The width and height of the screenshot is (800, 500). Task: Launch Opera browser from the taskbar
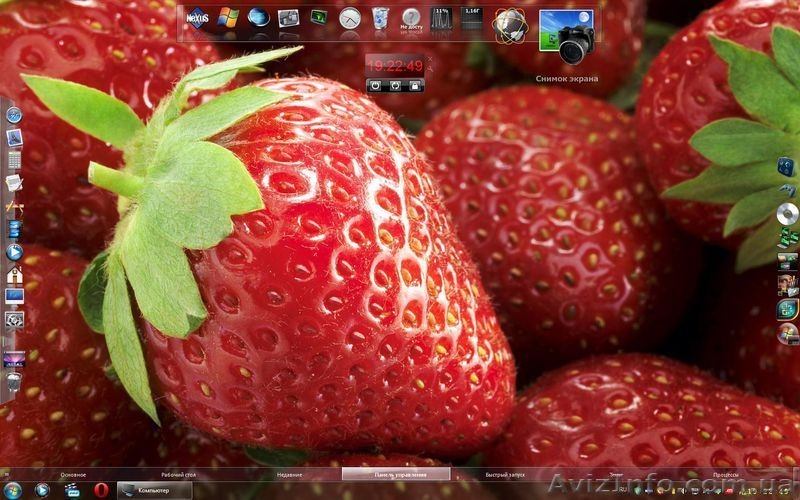coord(101,491)
